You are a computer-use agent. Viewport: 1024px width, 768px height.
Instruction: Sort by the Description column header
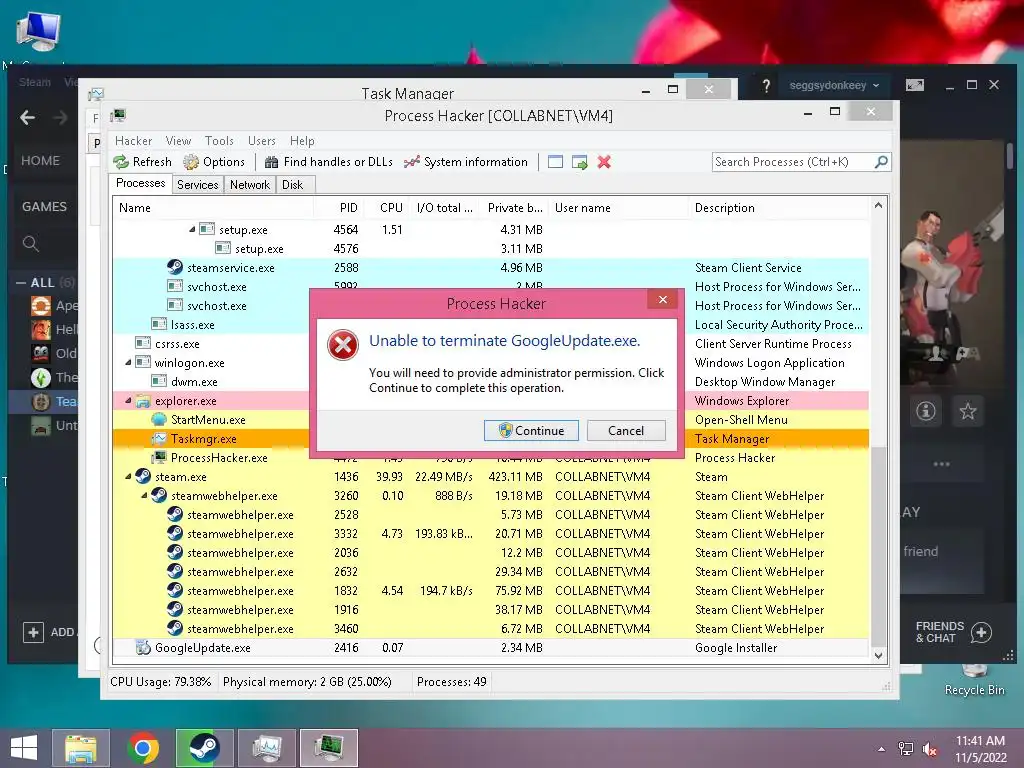(x=778, y=208)
